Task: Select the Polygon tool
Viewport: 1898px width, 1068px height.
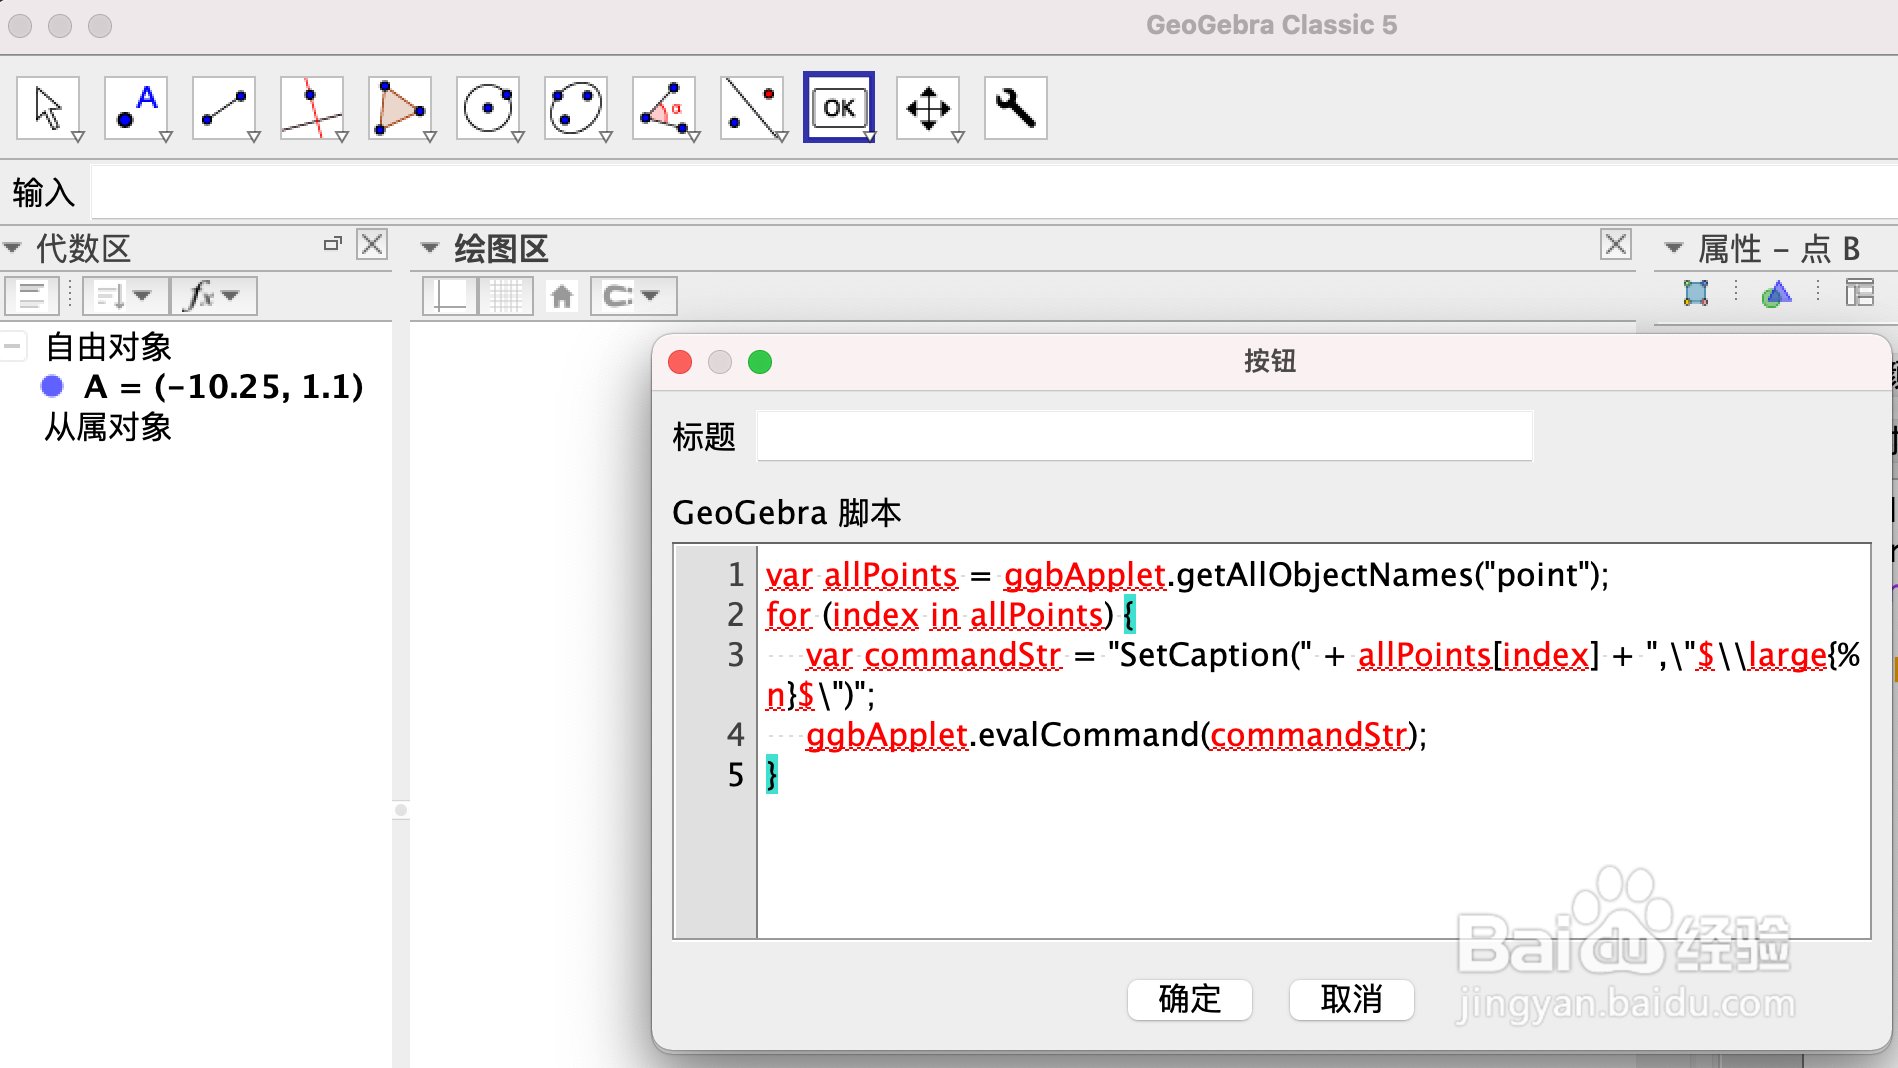Action: click(x=400, y=107)
